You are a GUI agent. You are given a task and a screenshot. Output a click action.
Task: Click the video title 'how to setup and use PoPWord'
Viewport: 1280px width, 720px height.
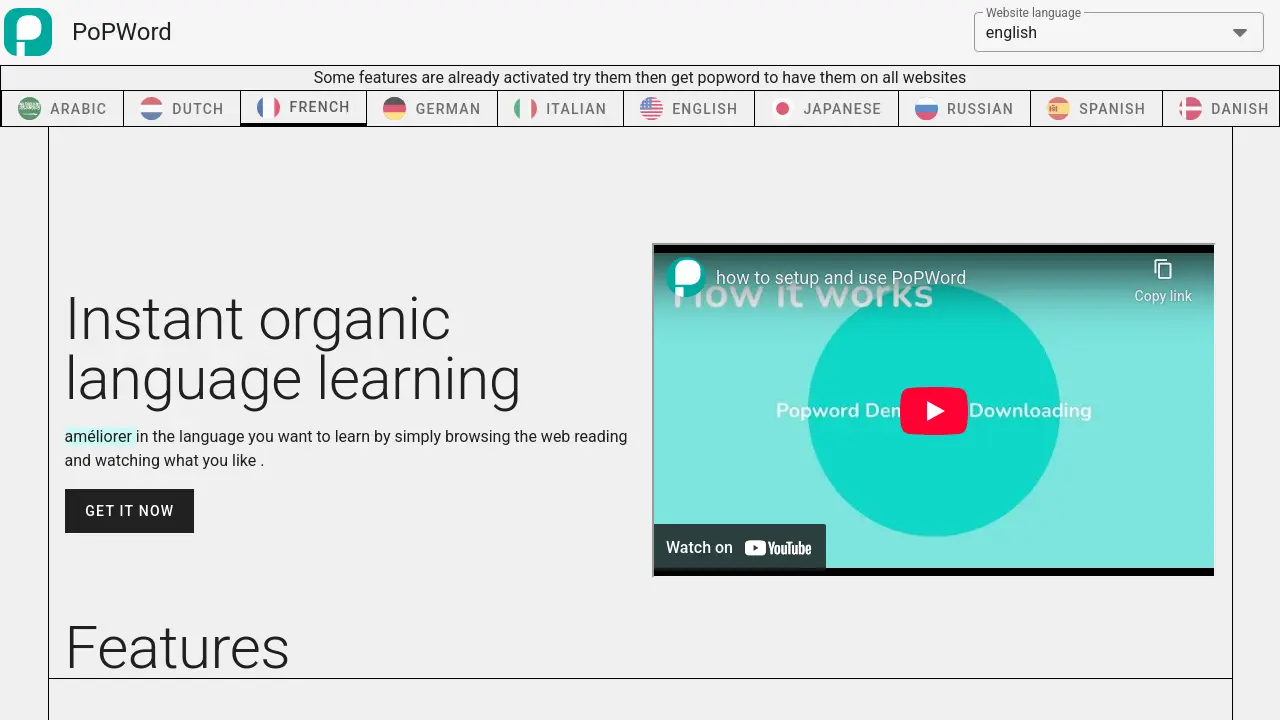tap(841, 278)
